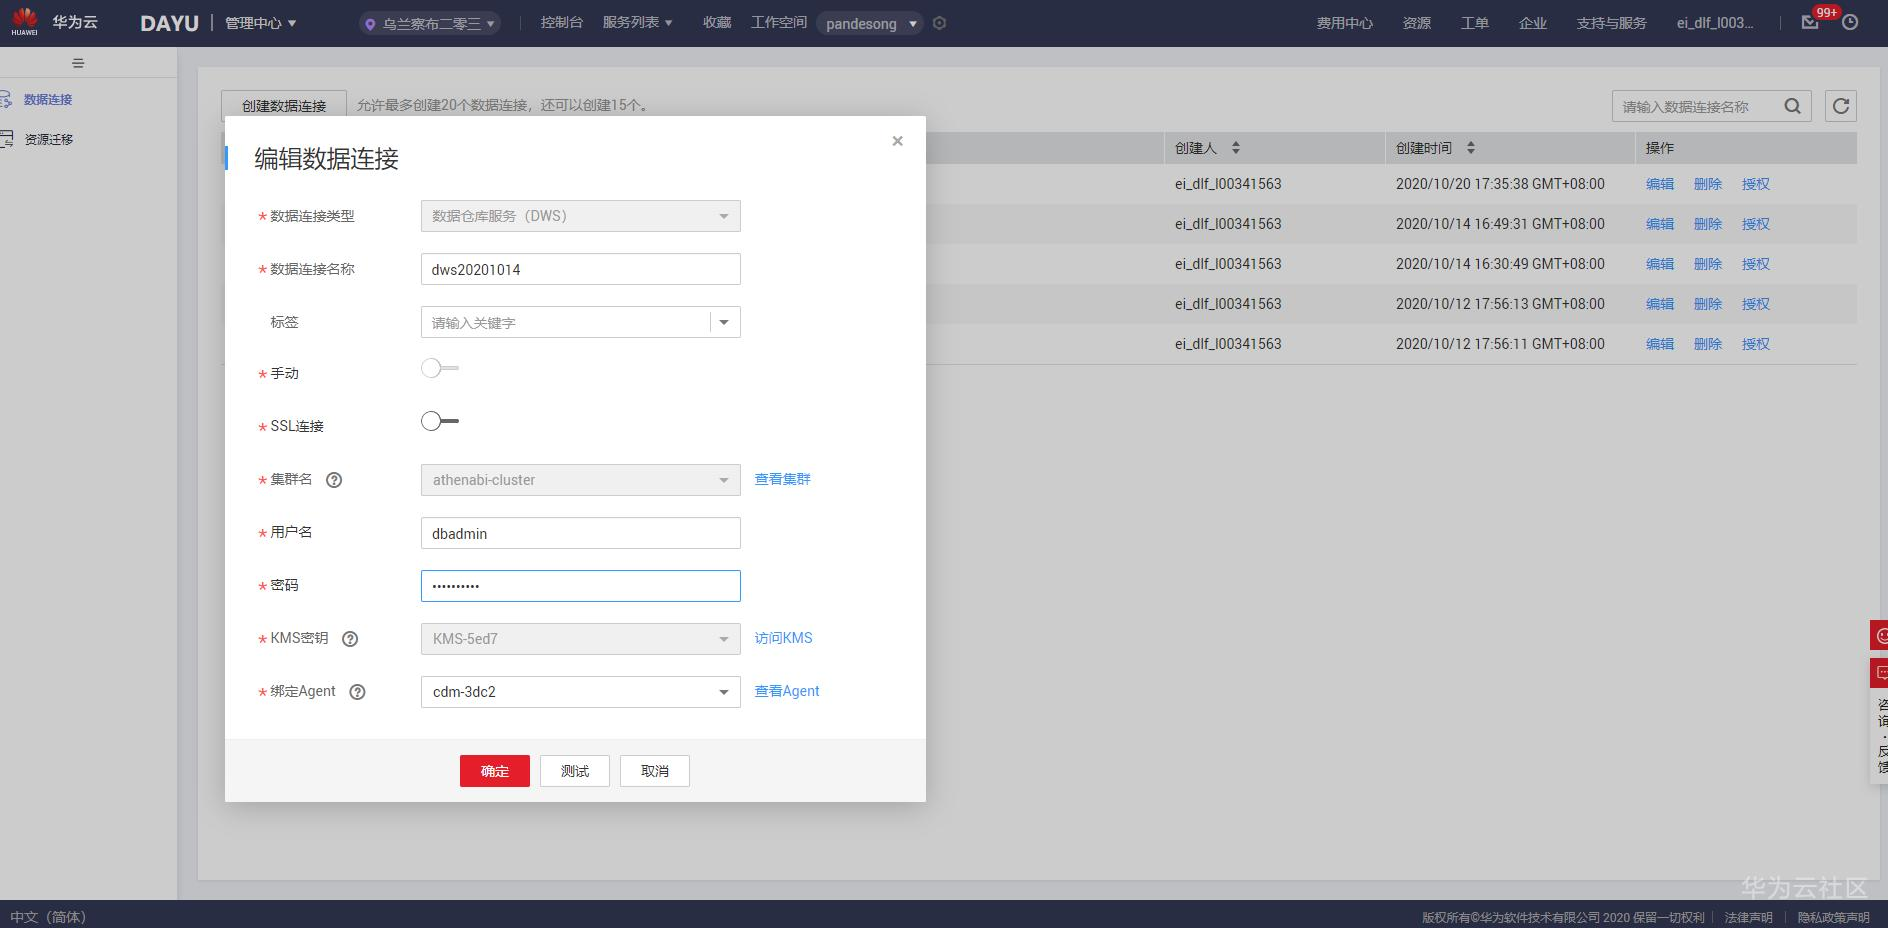
Task: Click 编辑 for the 17:56:13 row
Action: 1660,304
